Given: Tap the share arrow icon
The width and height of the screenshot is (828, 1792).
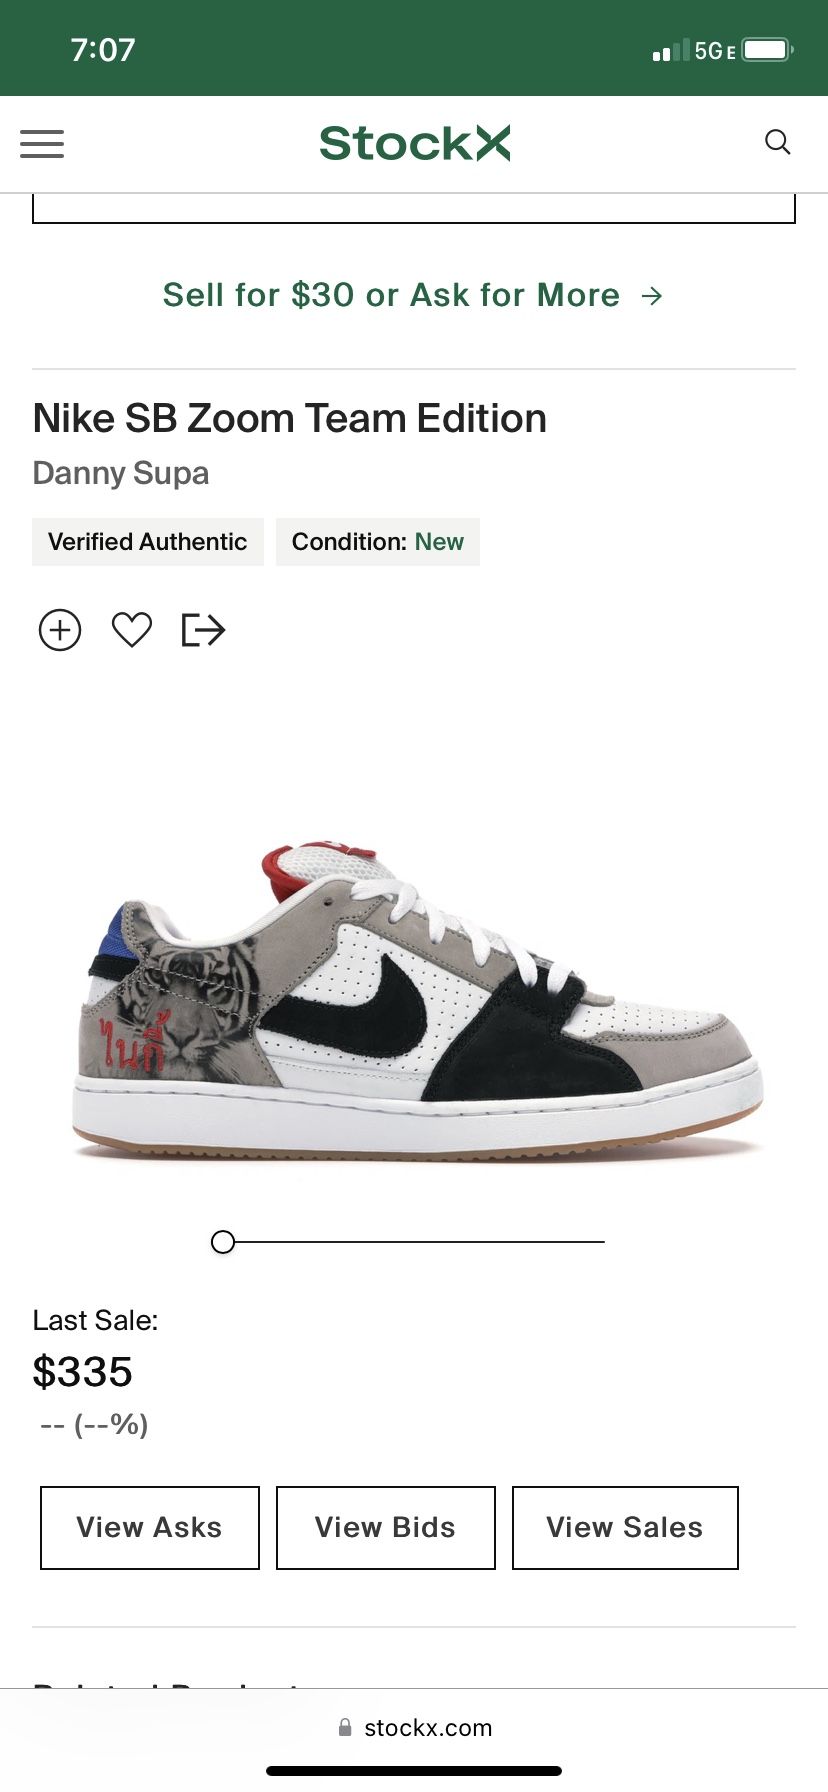Looking at the screenshot, I should [x=203, y=630].
